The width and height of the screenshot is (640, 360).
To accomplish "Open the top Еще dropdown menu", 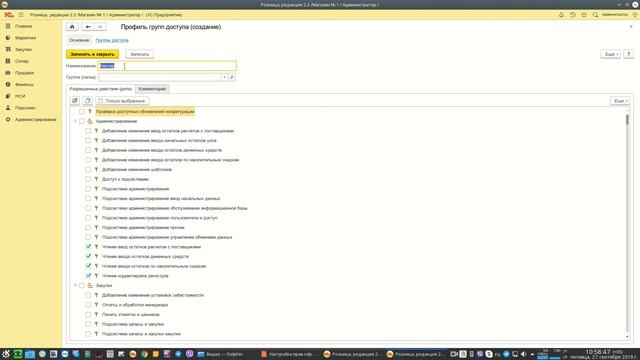I will point(610,54).
